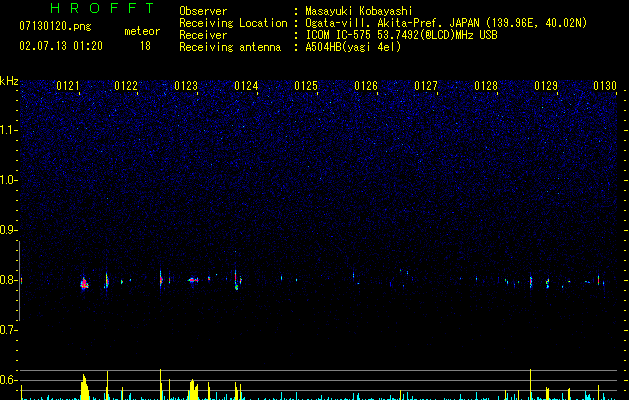The width and height of the screenshot is (629, 400).
Task: Click the vertical echo below 0124
Action: (x=236, y=280)
